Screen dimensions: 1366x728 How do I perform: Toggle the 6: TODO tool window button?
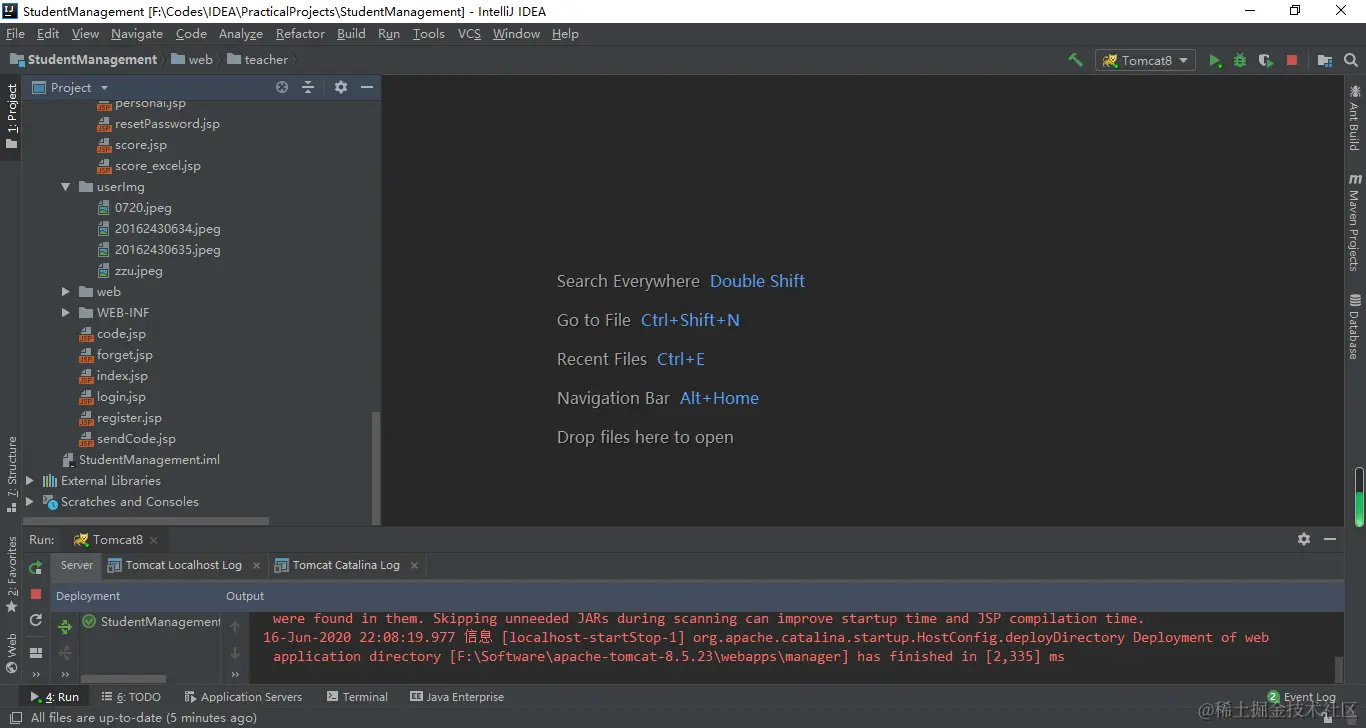131,697
